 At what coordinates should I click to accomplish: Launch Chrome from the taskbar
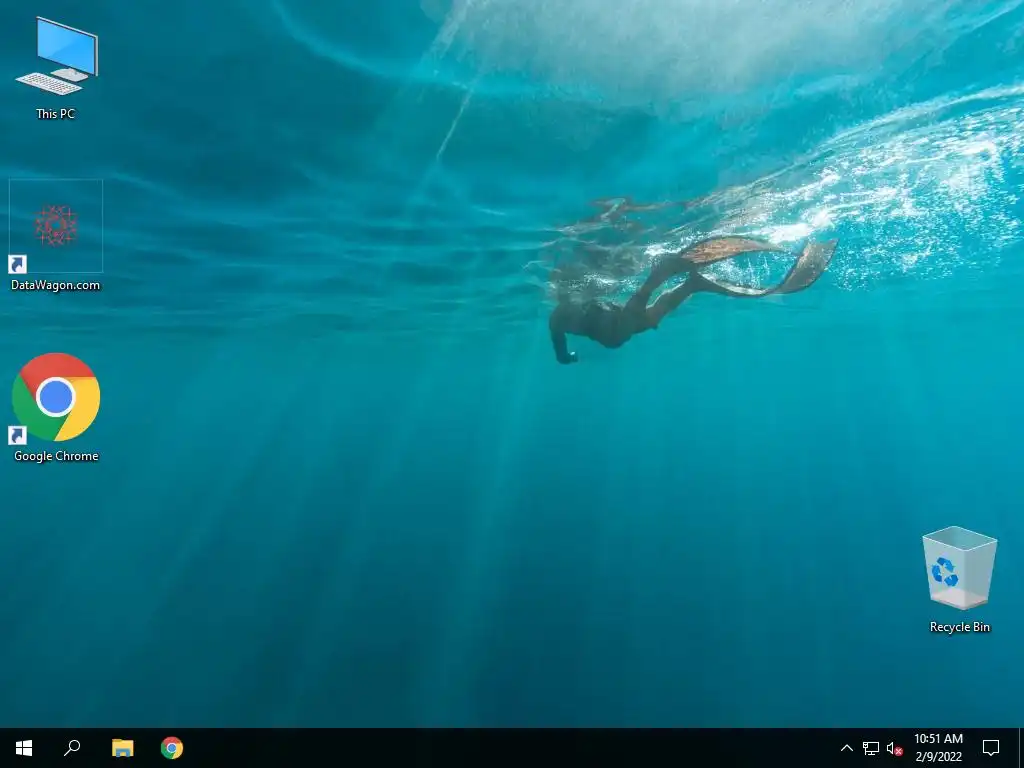coord(172,748)
